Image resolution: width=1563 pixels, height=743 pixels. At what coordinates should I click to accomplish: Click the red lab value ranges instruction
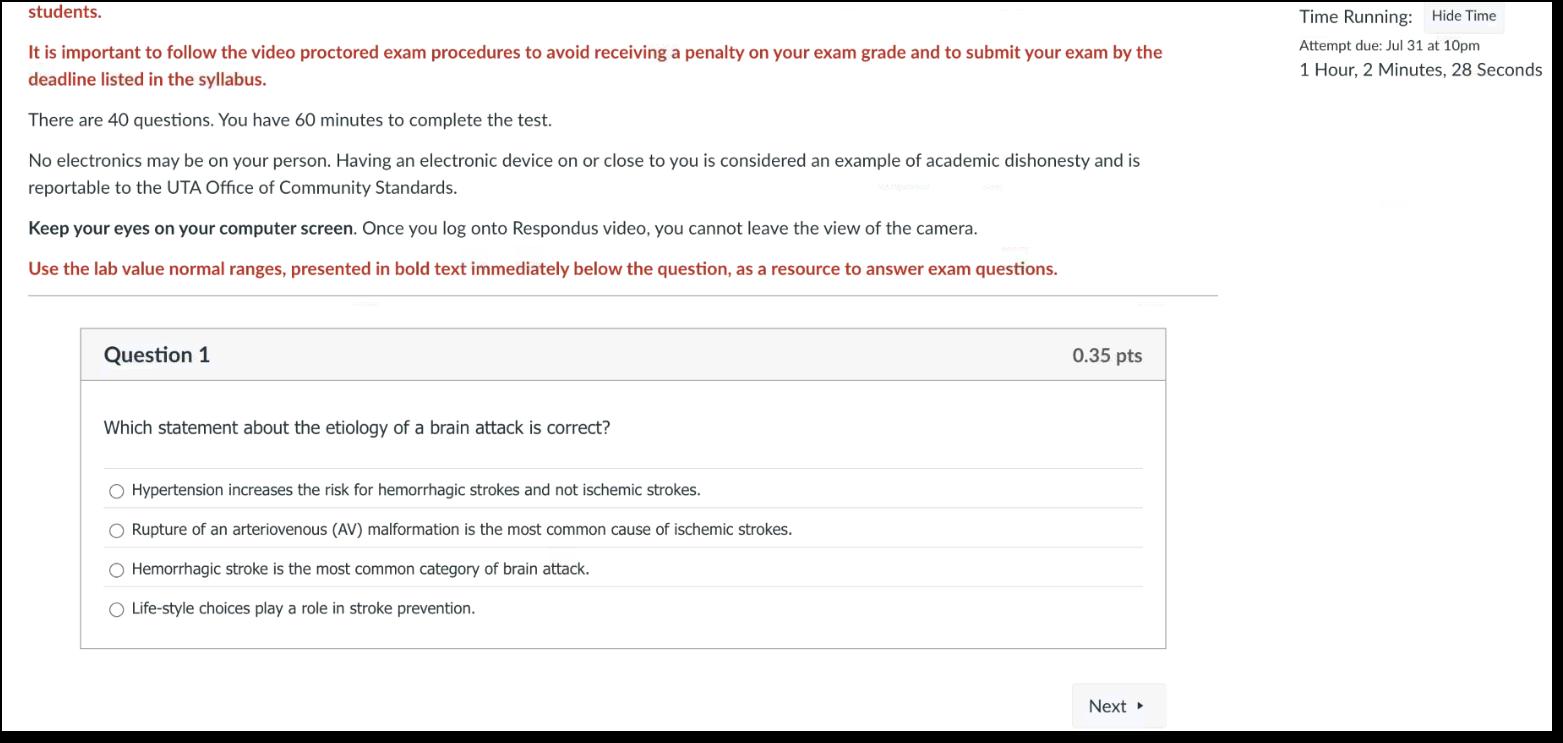(x=542, y=269)
